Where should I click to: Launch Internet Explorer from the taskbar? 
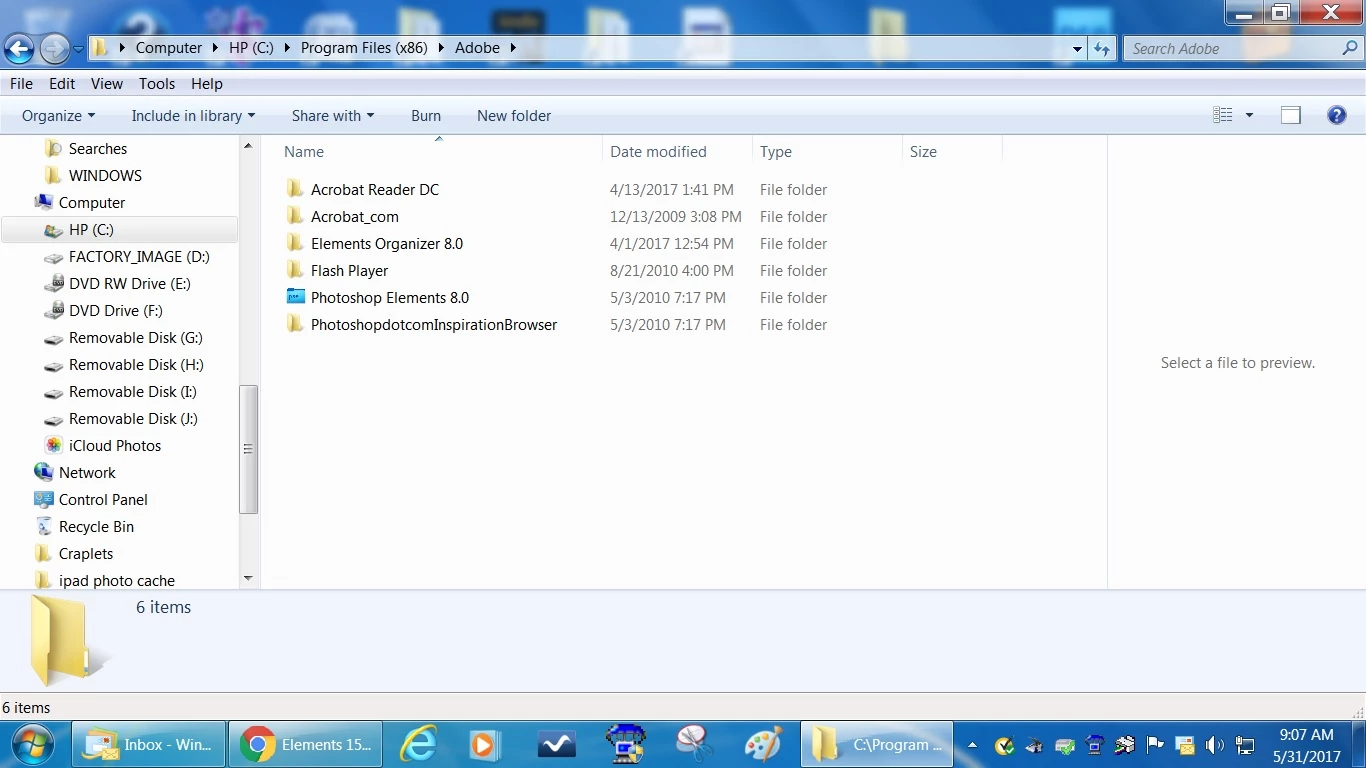(419, 745)
